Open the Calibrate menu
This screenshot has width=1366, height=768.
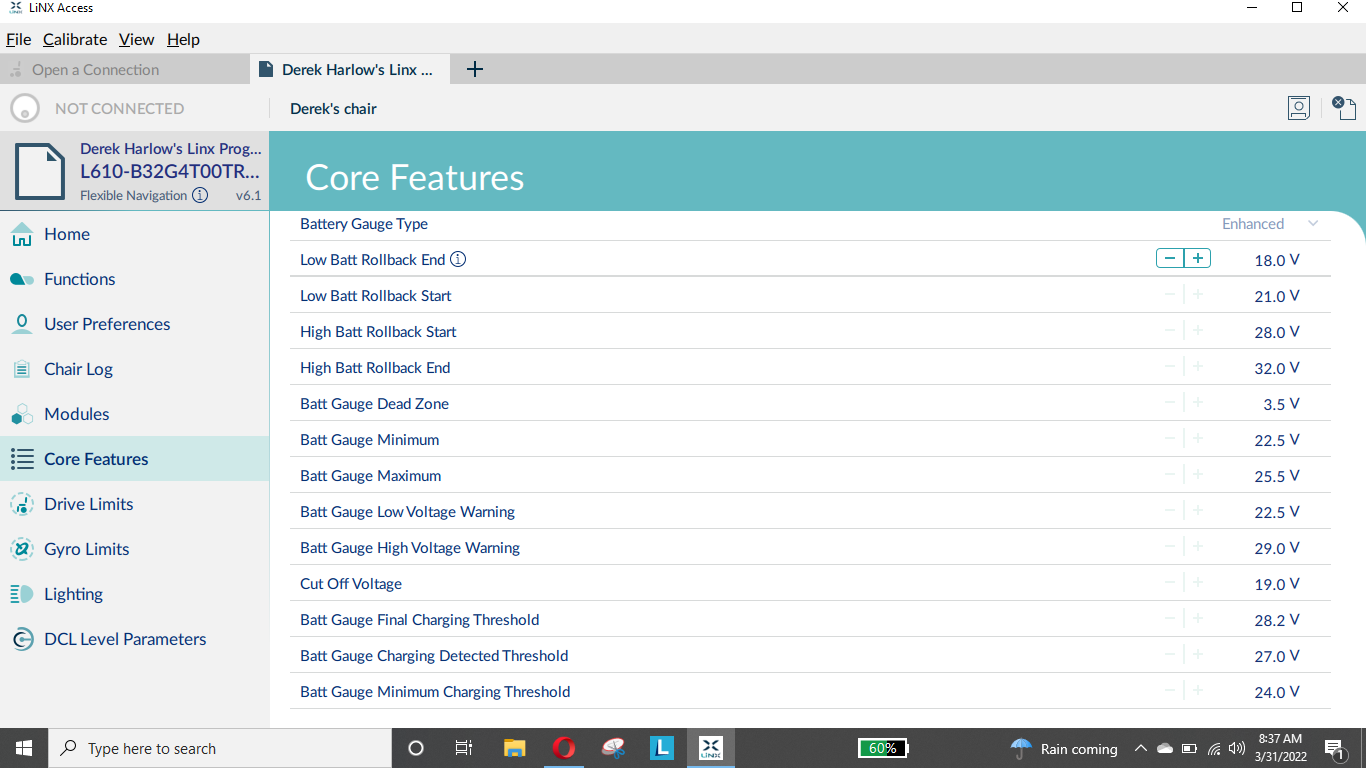[75, 40]
